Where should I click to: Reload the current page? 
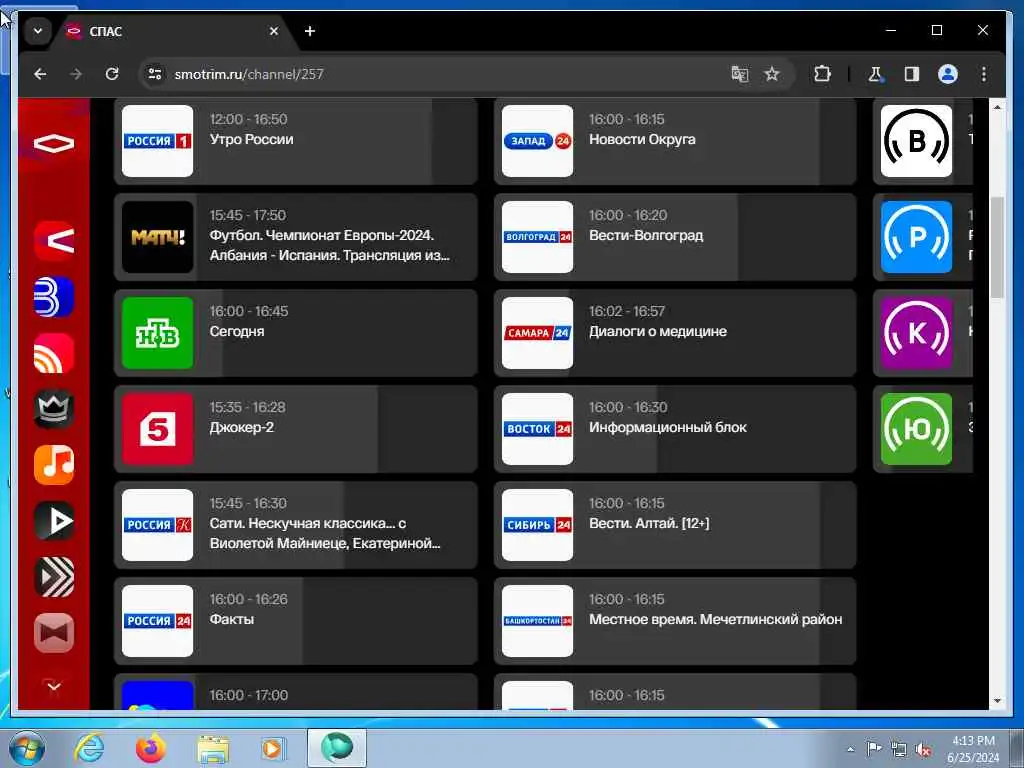click(112, 74)
